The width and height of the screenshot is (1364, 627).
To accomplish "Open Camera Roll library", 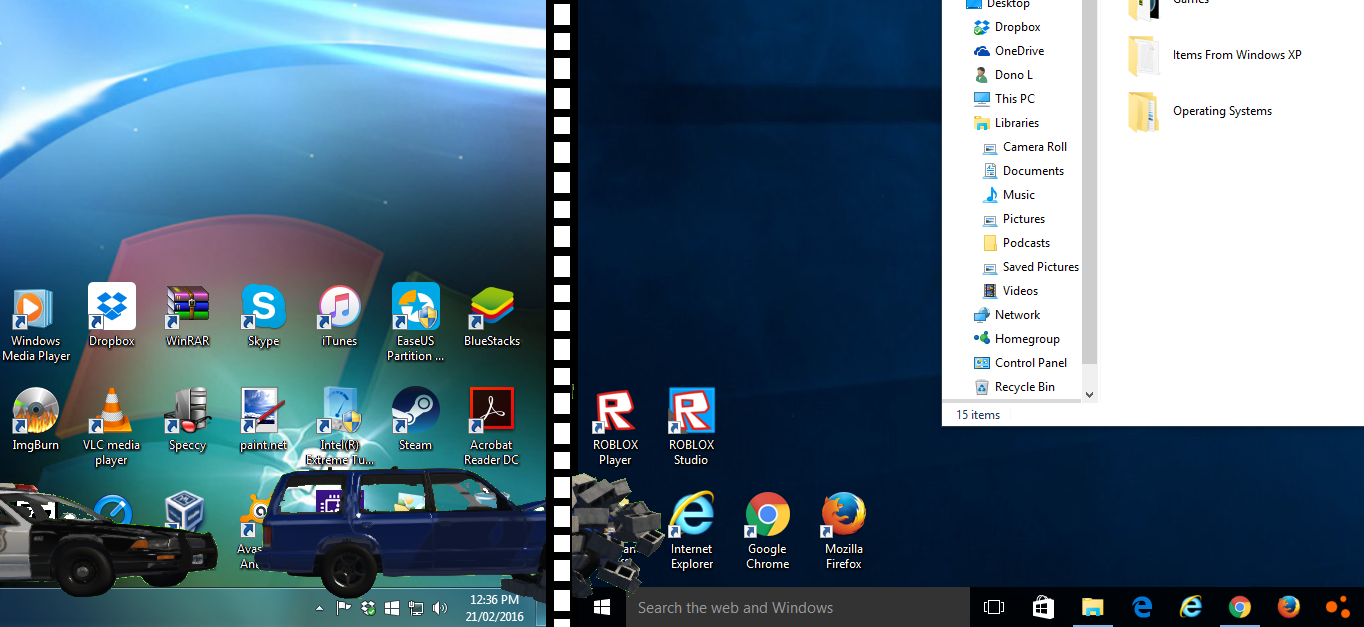I will tap(1025, 147).
